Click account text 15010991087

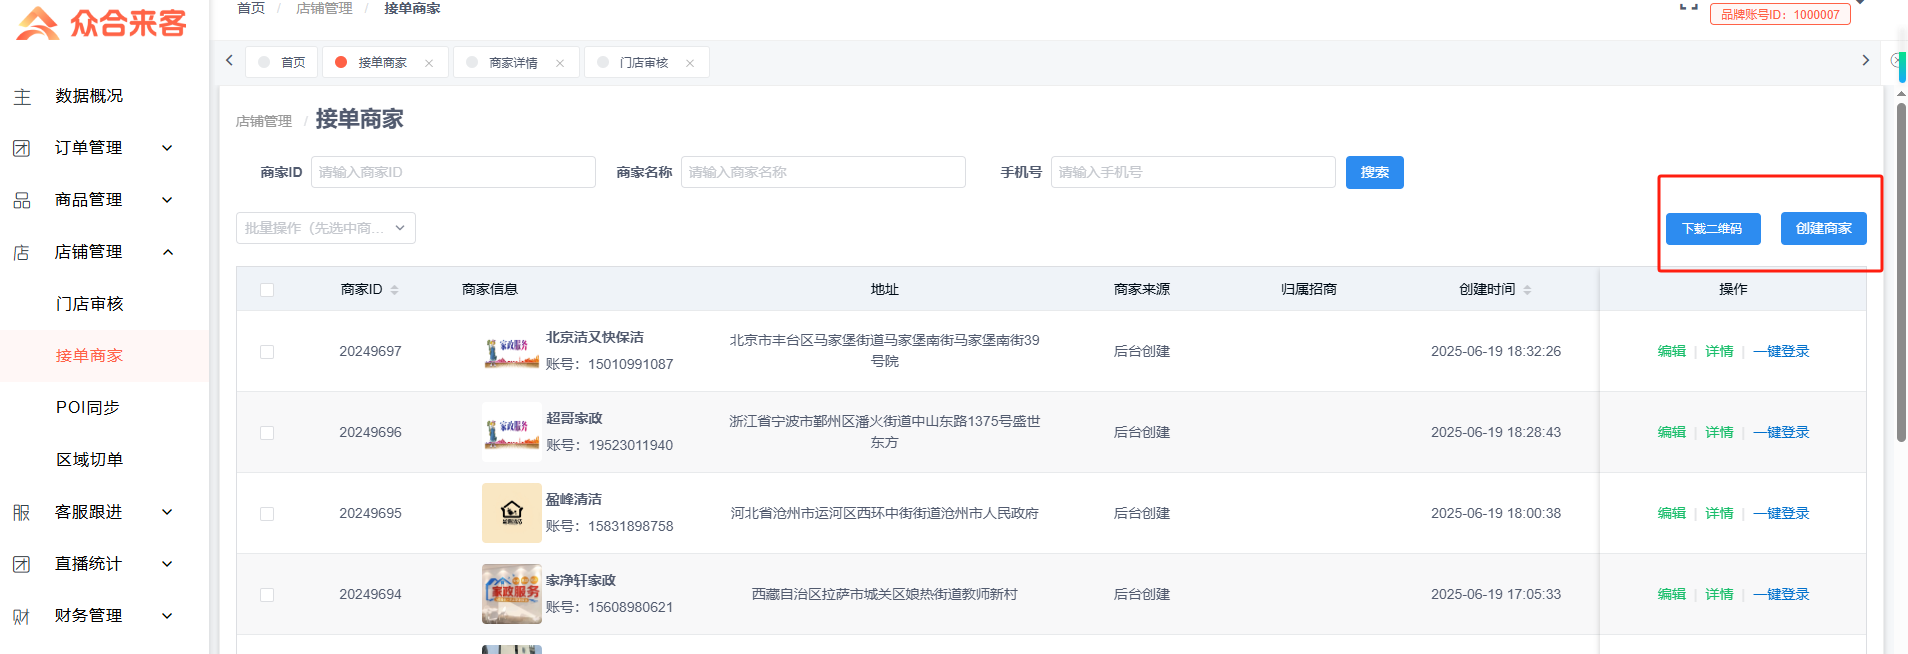tap(631, 365)
